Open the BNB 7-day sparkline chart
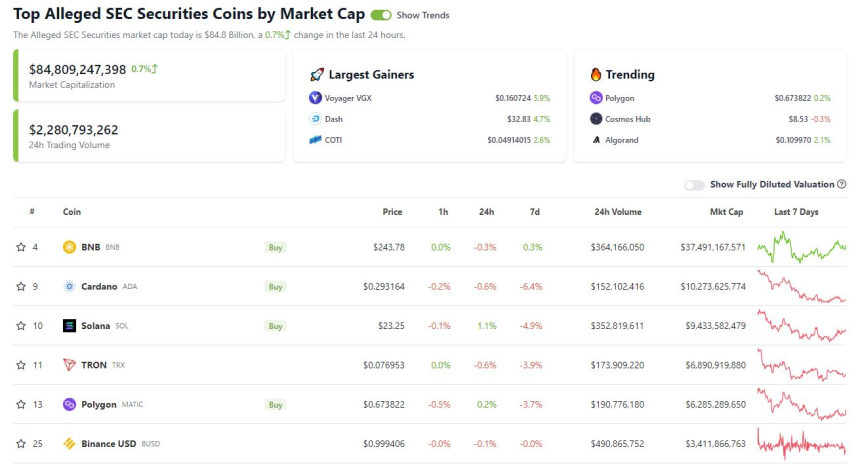Viewport: 860px width, 464px height. click(x=801, y=246)
